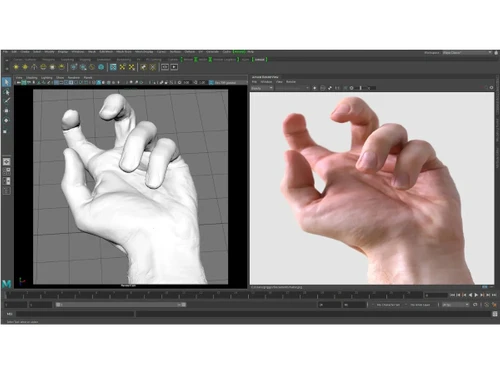Click the first blue shelf icon
The image size is (500, 375).
(x=74, y=67)
